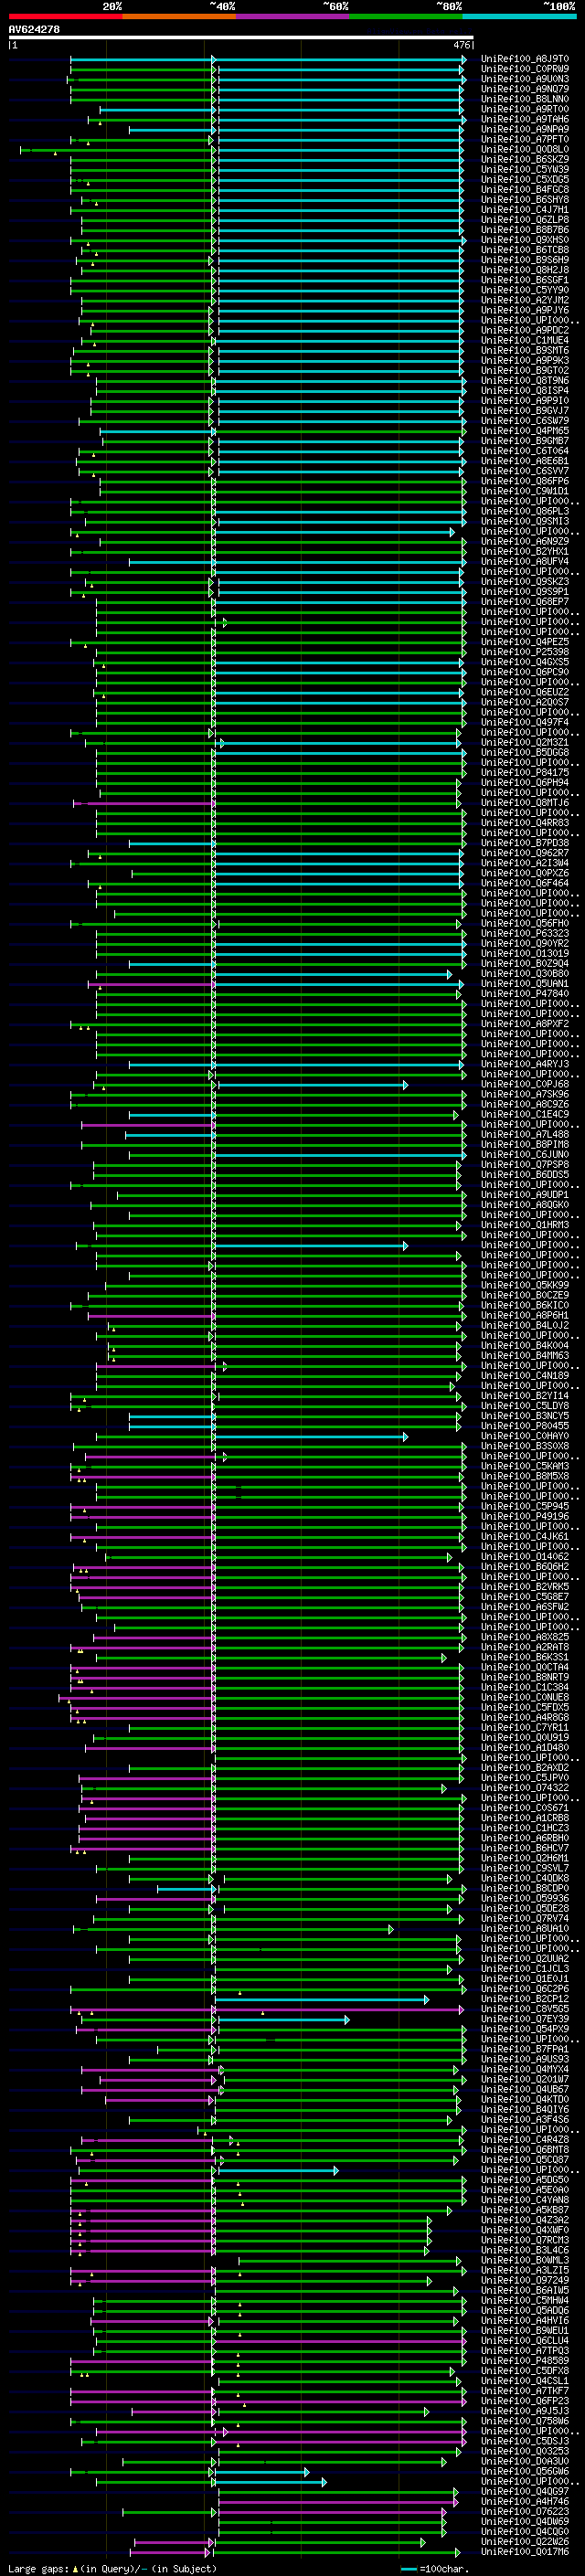The width and height of the screenshot is (585, 2576).
Task: Click hit UniRef100_B2YHX1
Action: click(525, 551)
